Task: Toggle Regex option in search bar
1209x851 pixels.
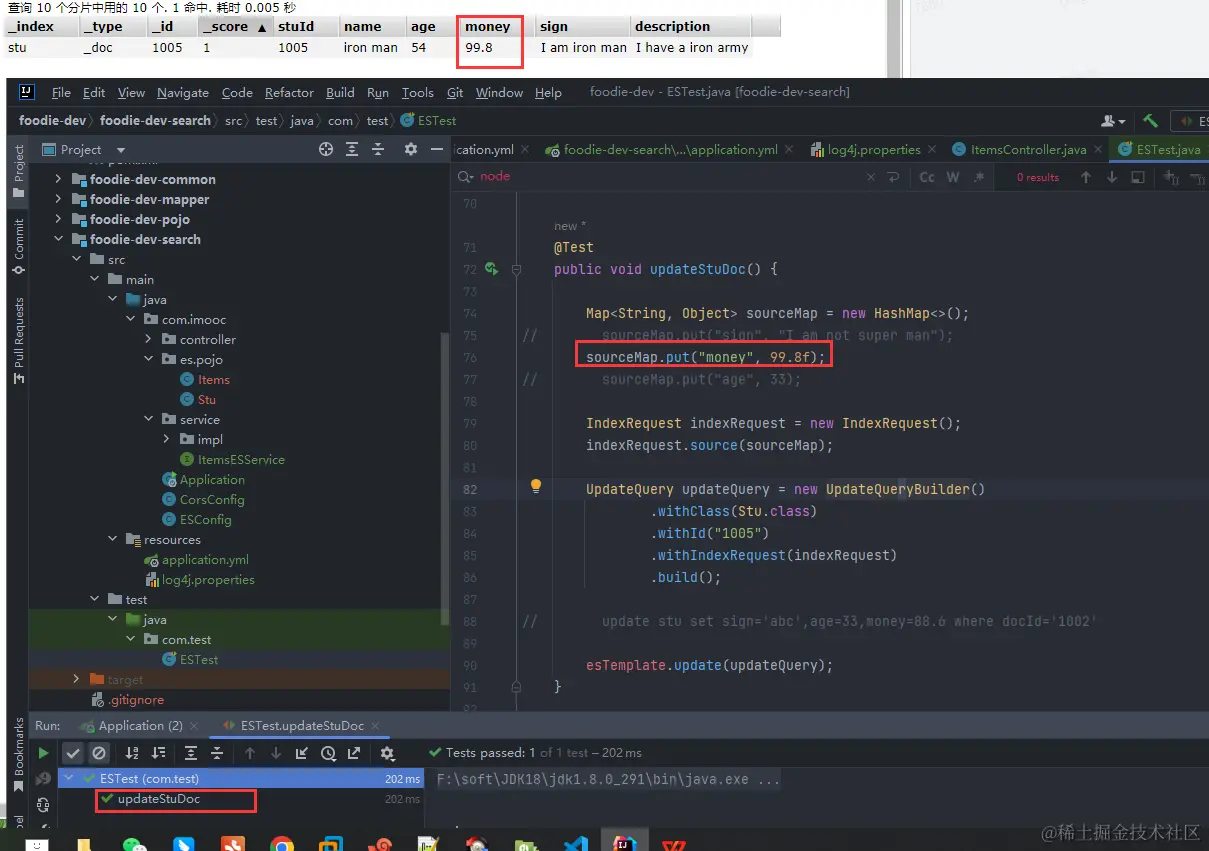Action: point(978,177)
